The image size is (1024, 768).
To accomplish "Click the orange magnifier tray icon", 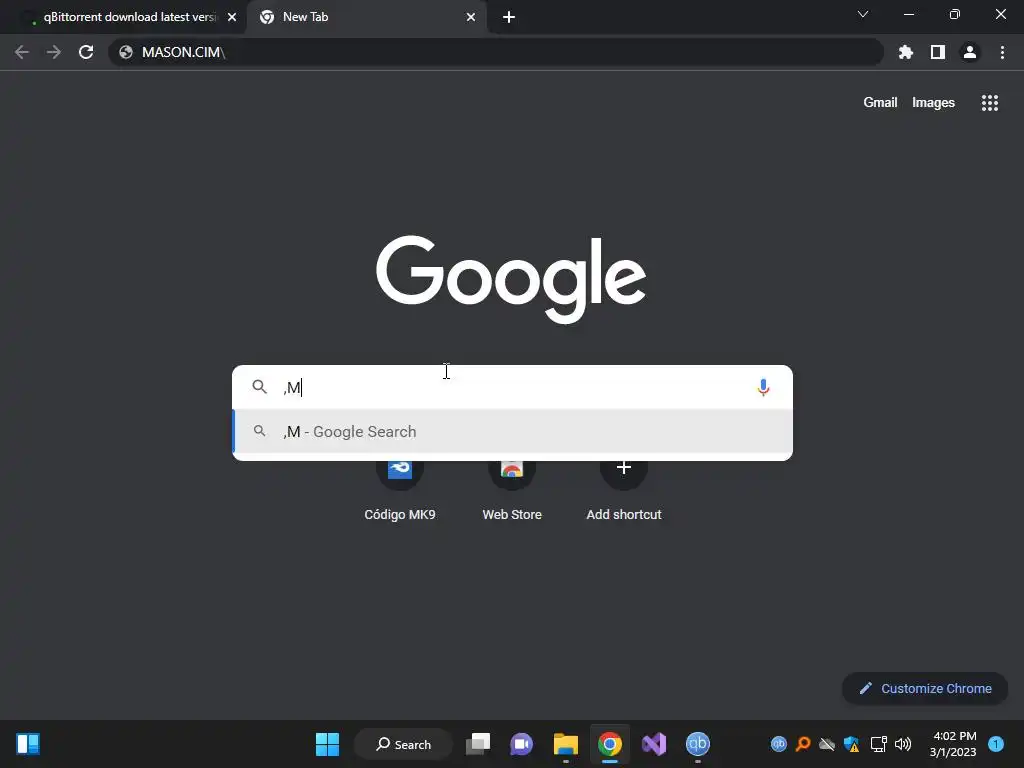I will tap(803, 744).
